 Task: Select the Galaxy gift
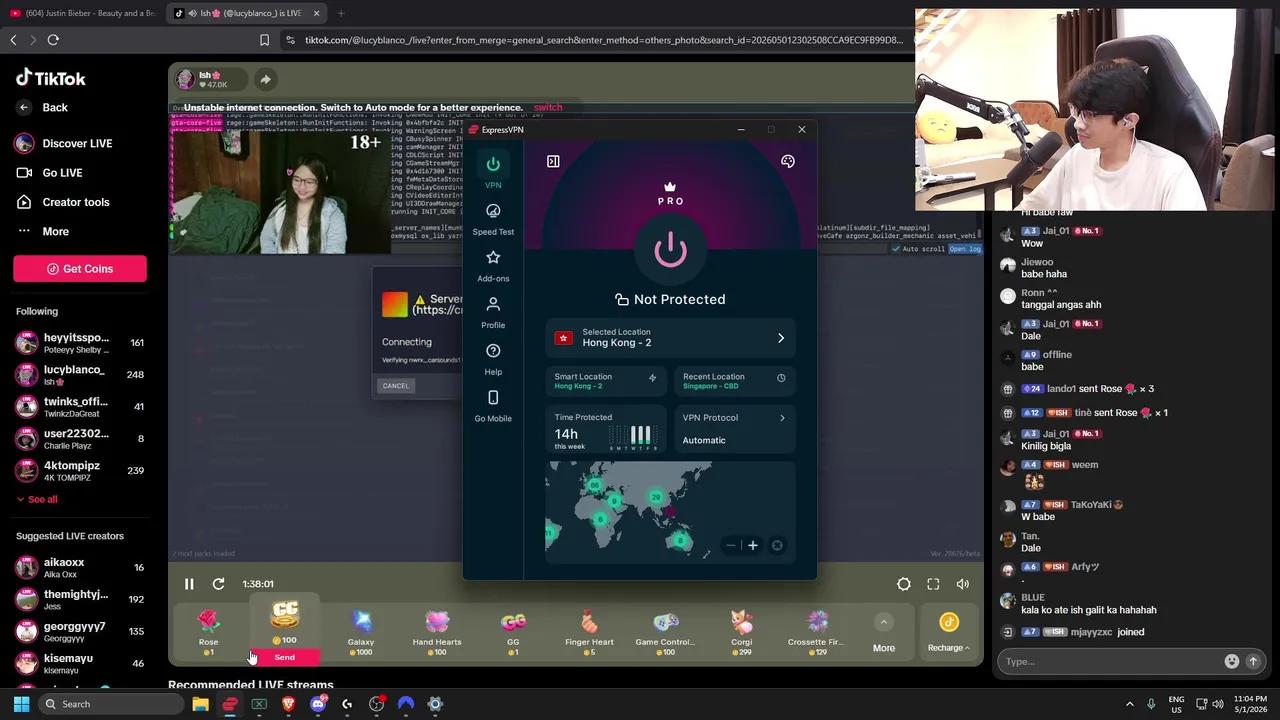pos(361,632)
